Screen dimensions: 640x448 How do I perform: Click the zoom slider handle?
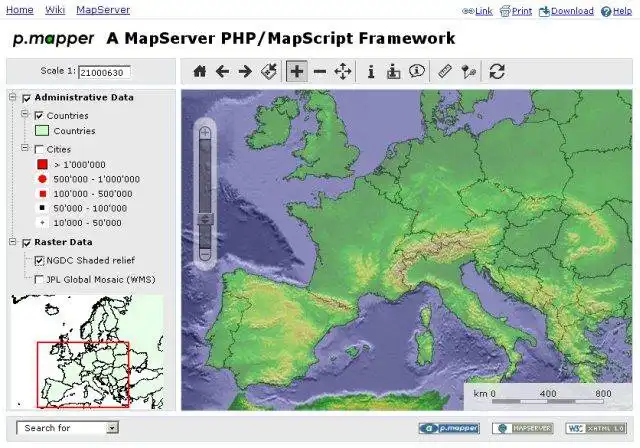[205, 220]
